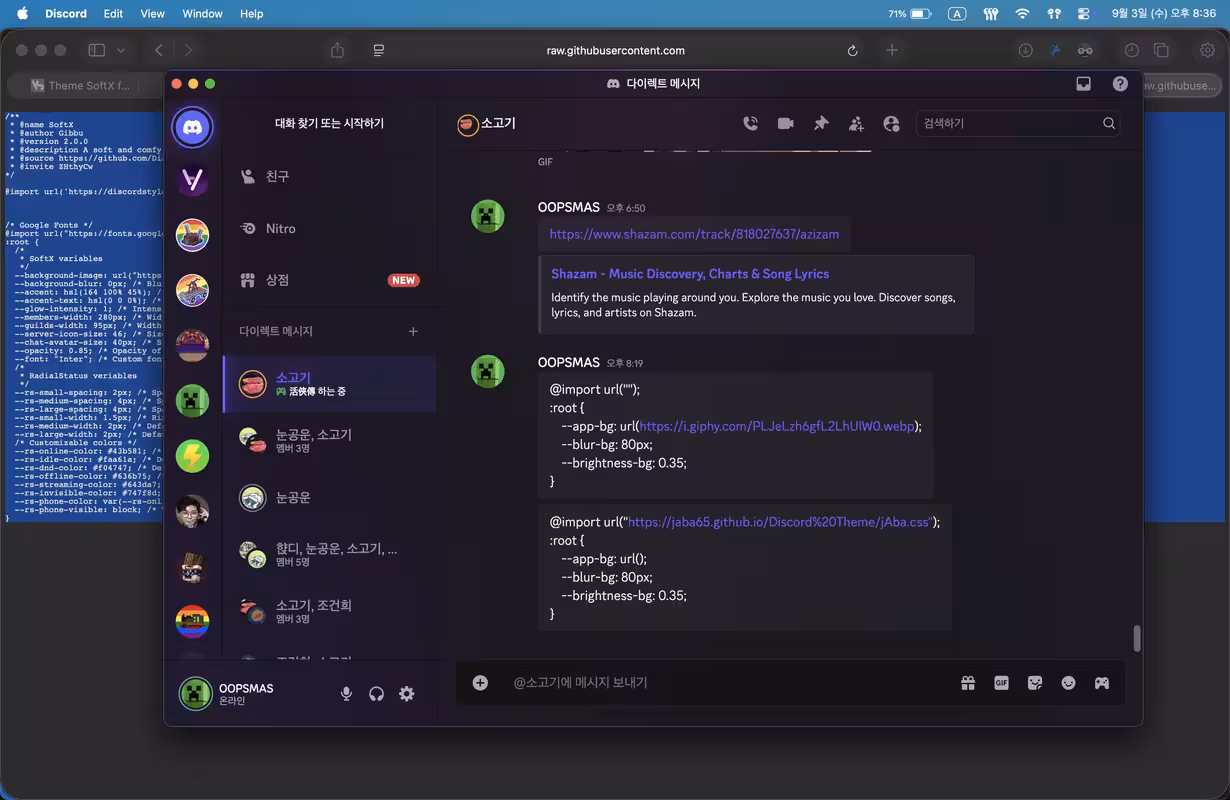Open the 친구 friends page
This screenshot has height=800, width=1230.
tap(330, 176)
